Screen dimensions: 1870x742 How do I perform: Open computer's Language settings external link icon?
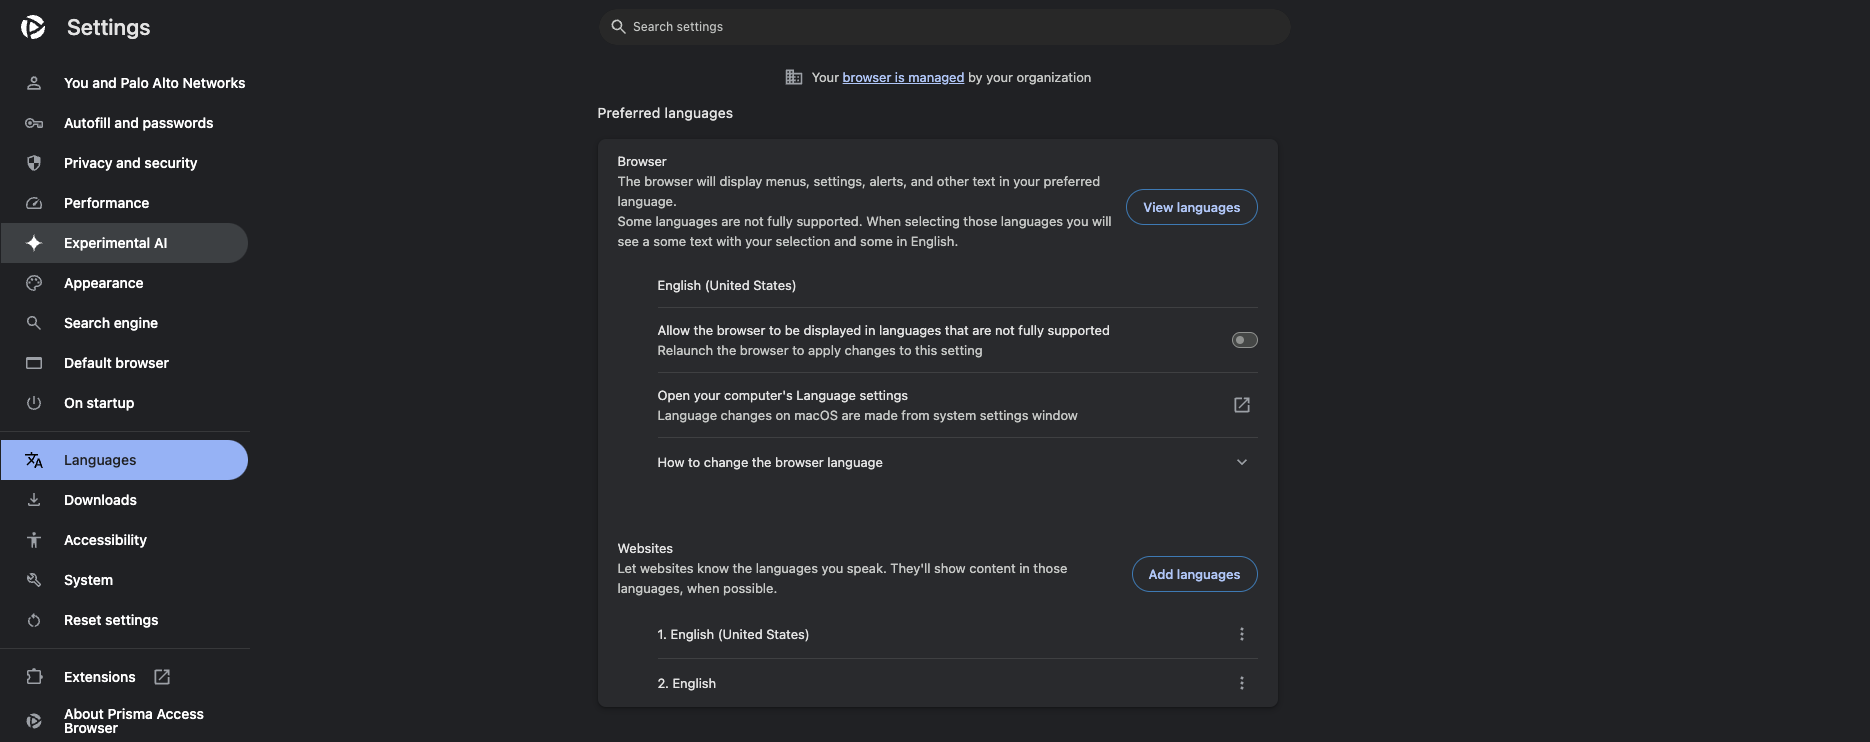pyautogui.click(x=1241, y=405)
